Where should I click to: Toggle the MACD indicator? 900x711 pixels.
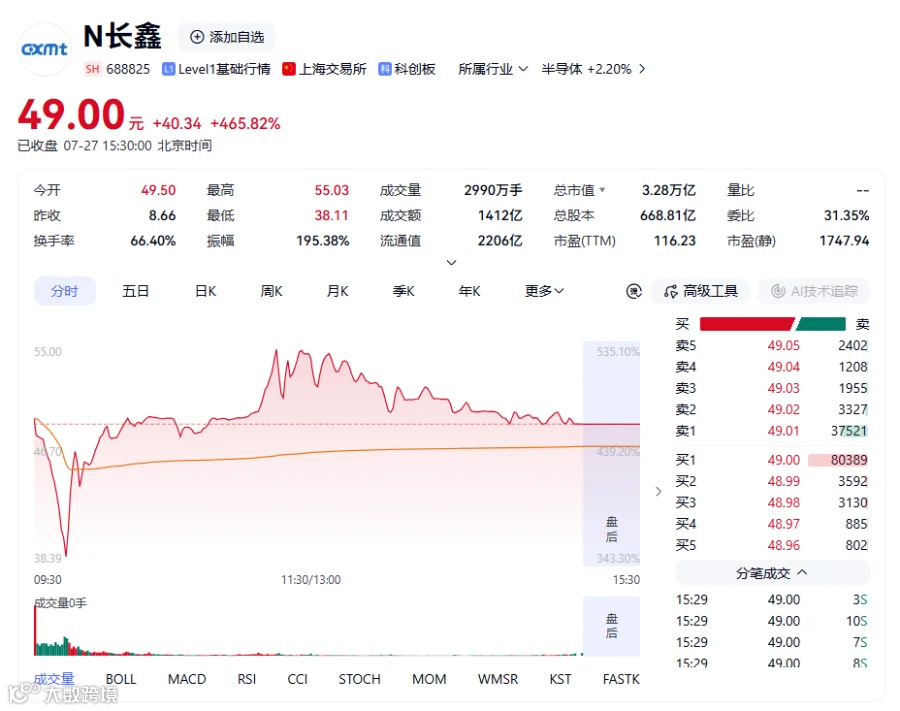(x=187, y=679)
